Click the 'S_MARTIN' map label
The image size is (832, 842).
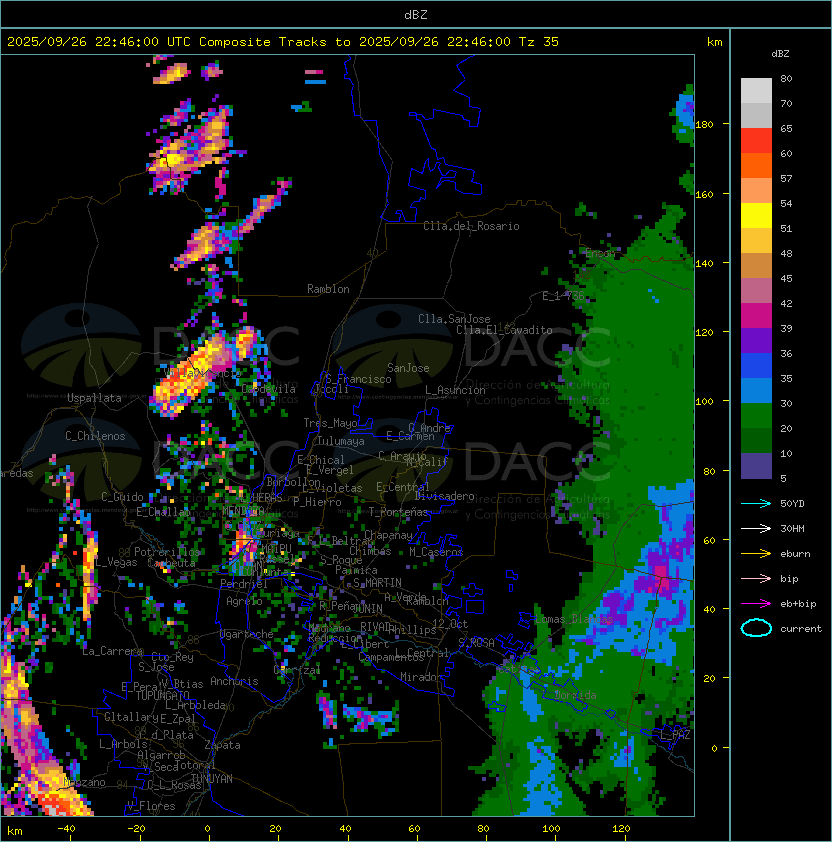(377, 583)
